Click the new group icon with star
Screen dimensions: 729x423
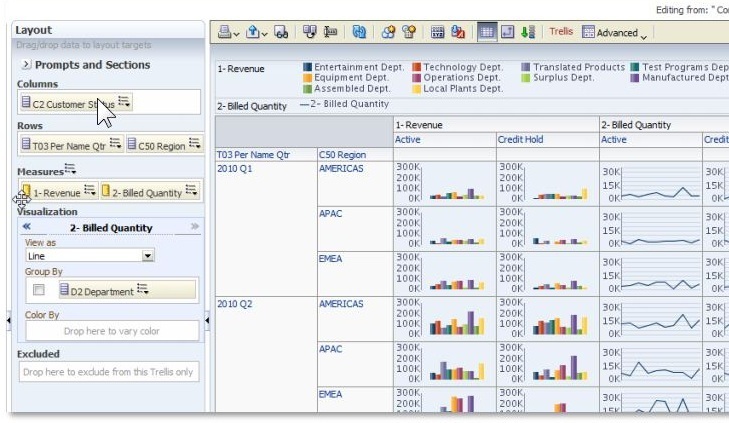[x=388, y=32]
